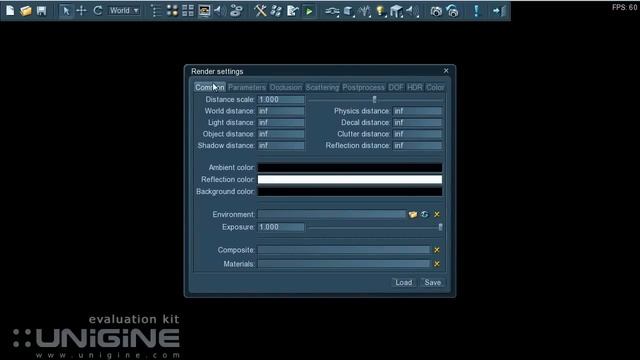The image size is (640, 360).
Task: Click the Load button
Action: pos(404,282)
